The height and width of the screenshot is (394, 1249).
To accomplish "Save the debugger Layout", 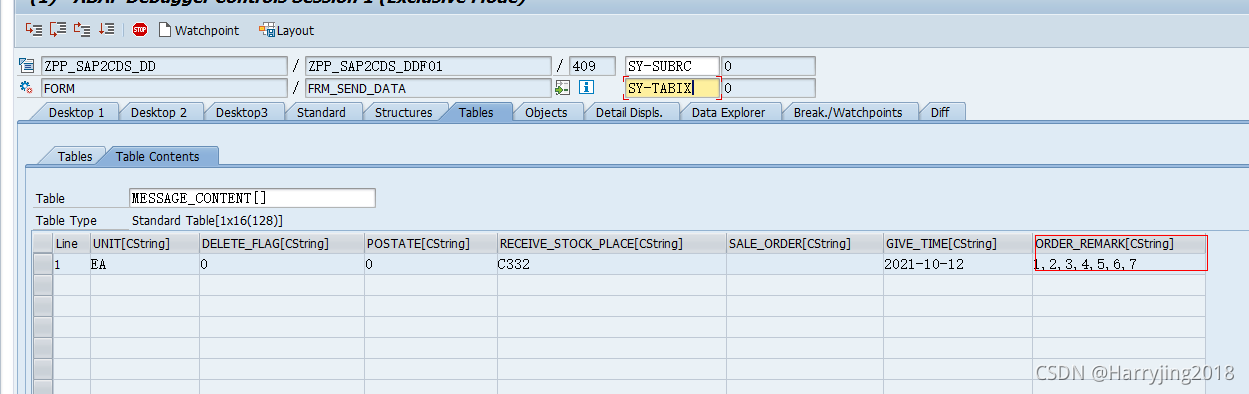I will pos(287,30).
